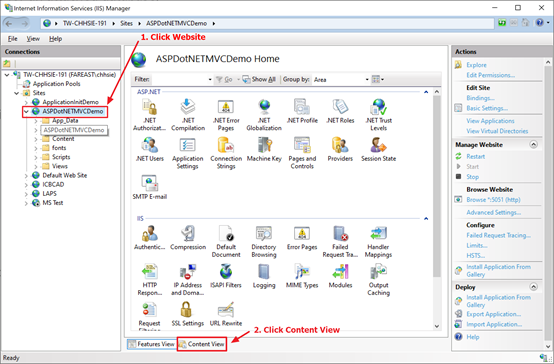Collapse the Sites tree node
The width and height of the screenshot is (554, 364).
click(x=17, y=93)
